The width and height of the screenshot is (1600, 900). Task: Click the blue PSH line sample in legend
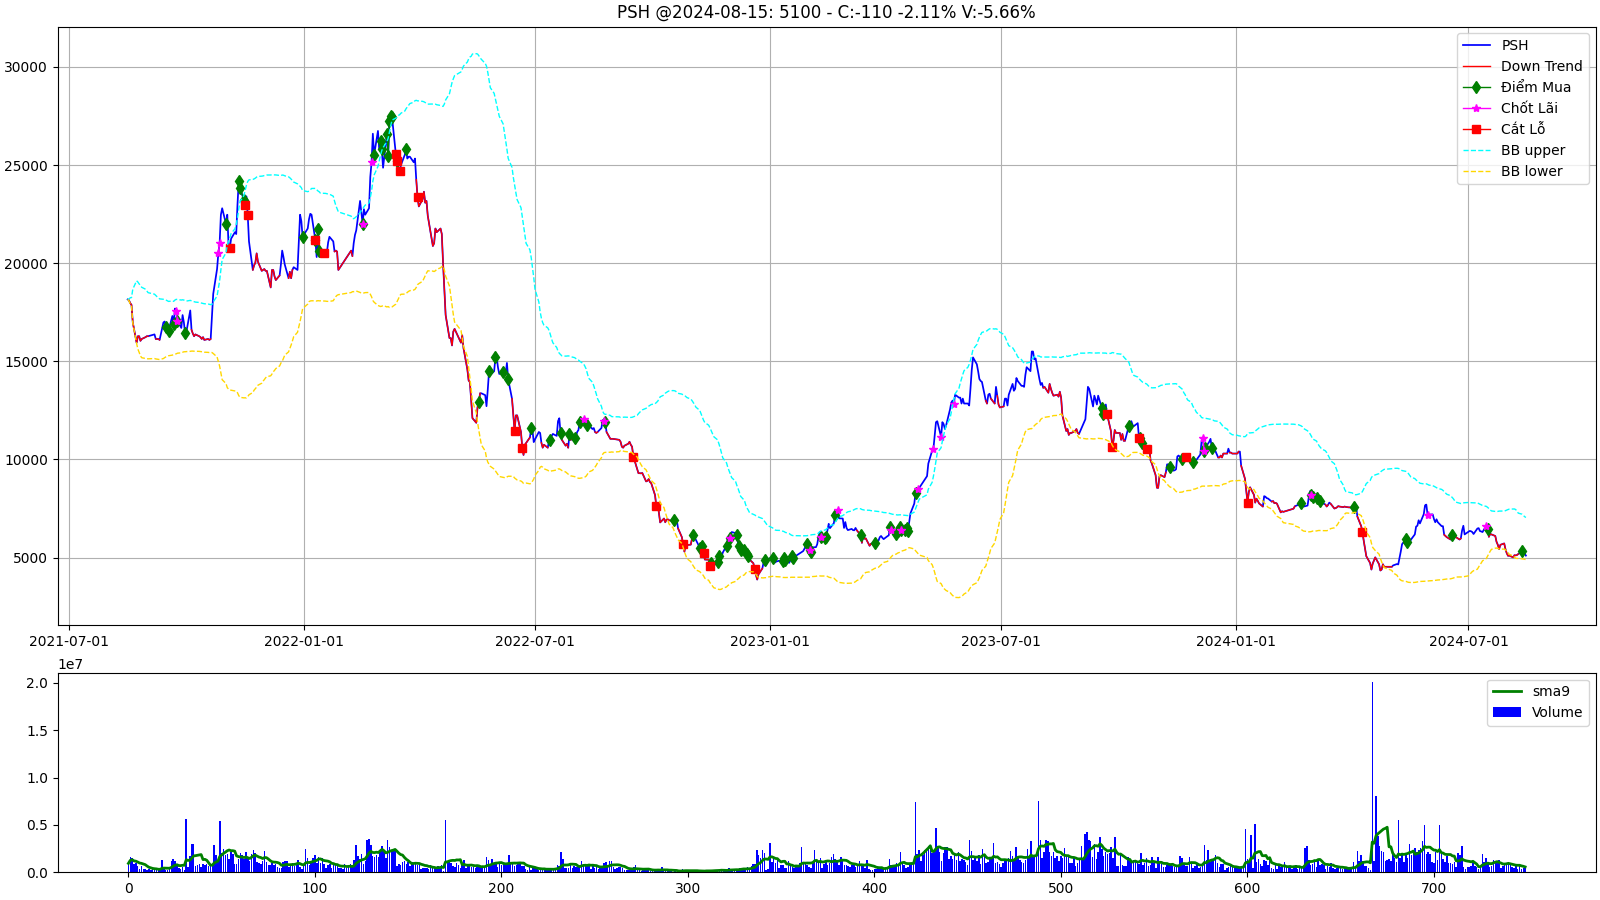coord(1476,45)
